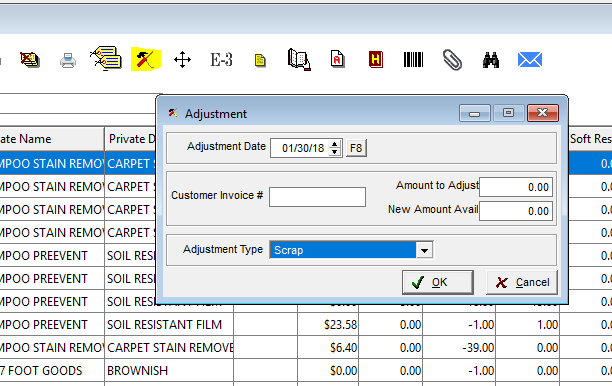612x386 pixels.
Task: Click the '7 FOOT GOODS' cell
Action: click(x=52, y=370)
